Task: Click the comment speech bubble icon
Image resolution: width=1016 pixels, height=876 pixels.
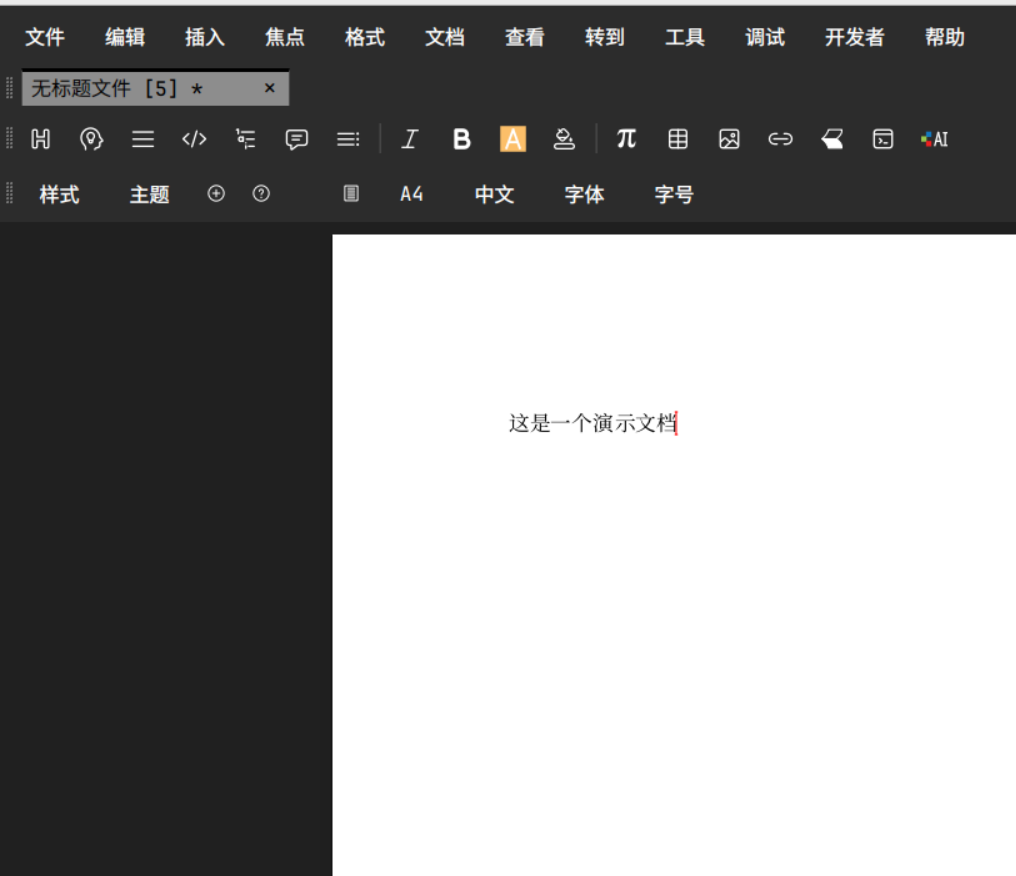Action: (x=297, y=140)
